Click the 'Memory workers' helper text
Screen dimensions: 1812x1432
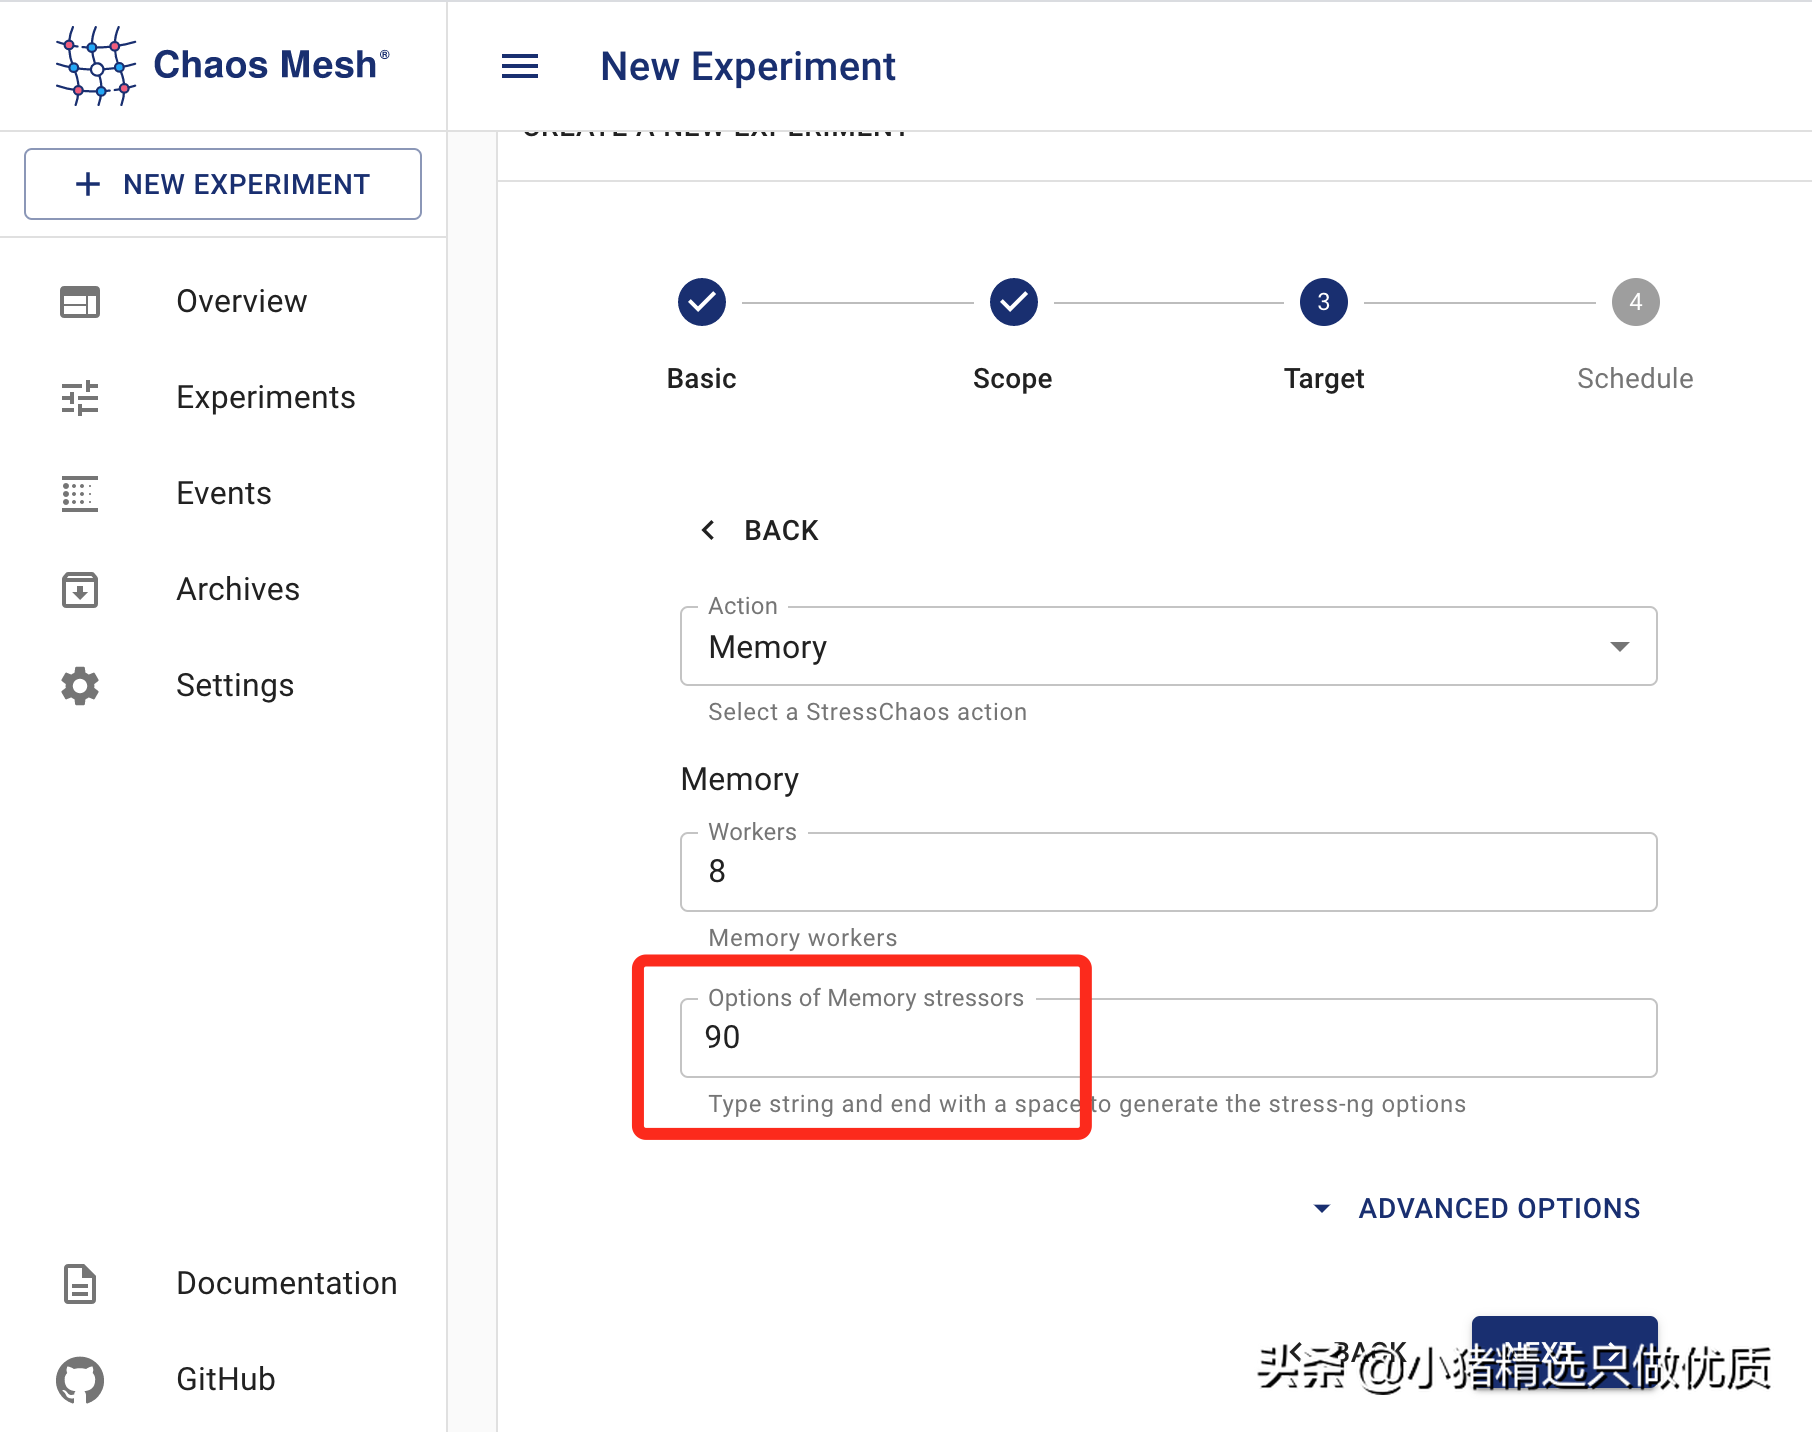(803, 938)
